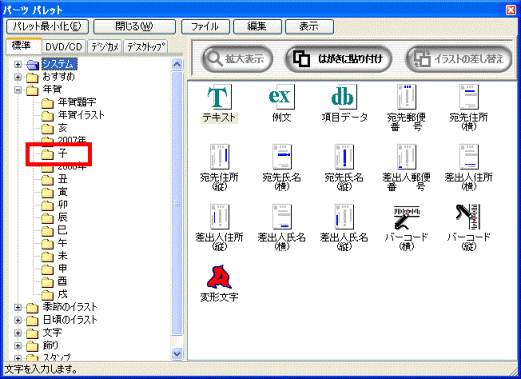Click the tree scrollbar up arrow
Image resolution: width=521 pixels, height=379 pixels.
pos(177,64)
